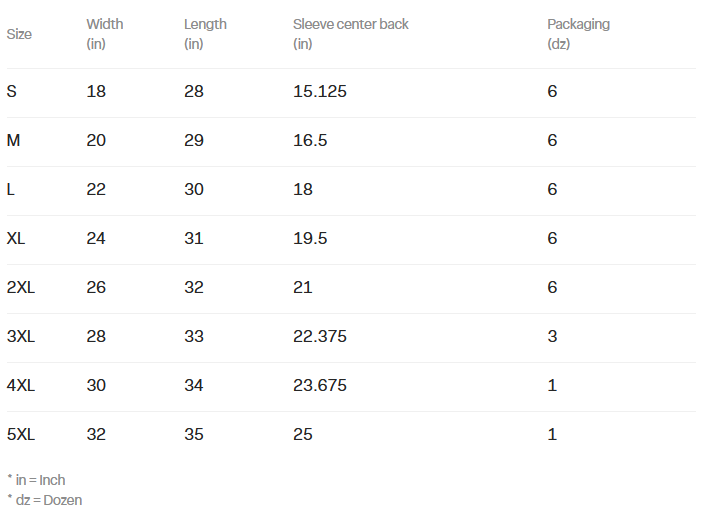Select the S size row label

(x=12, y=91)
